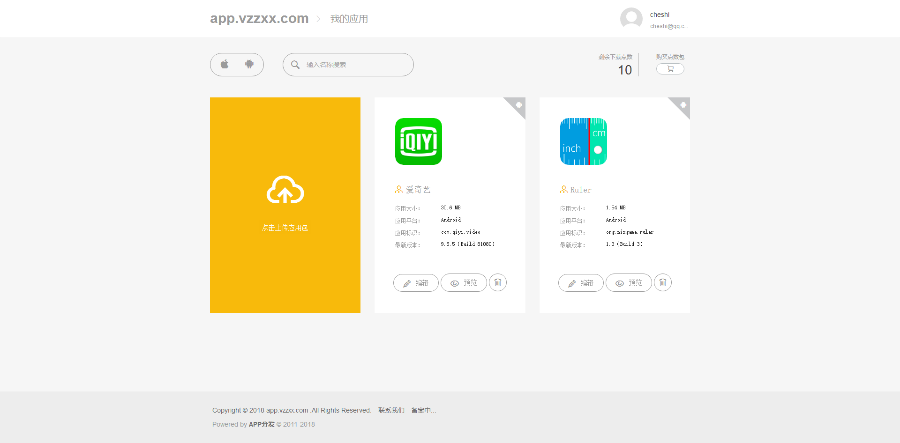Click the cheshi username
Viewport: 900px width, 443px height.
(x=660, y=14)
